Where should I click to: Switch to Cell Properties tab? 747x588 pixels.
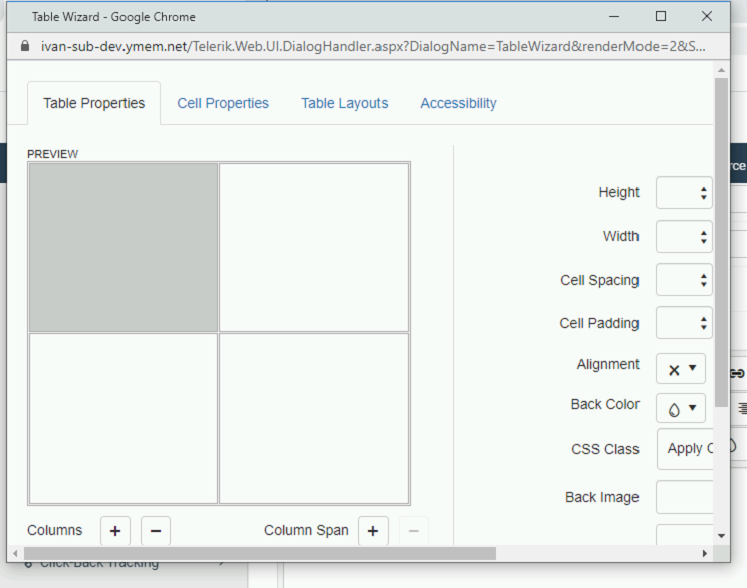coord(223,103)
